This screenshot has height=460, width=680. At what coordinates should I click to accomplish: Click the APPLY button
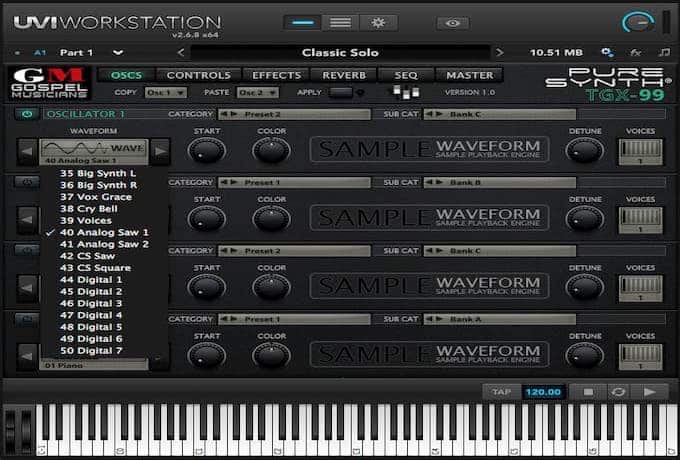(341, 92)
